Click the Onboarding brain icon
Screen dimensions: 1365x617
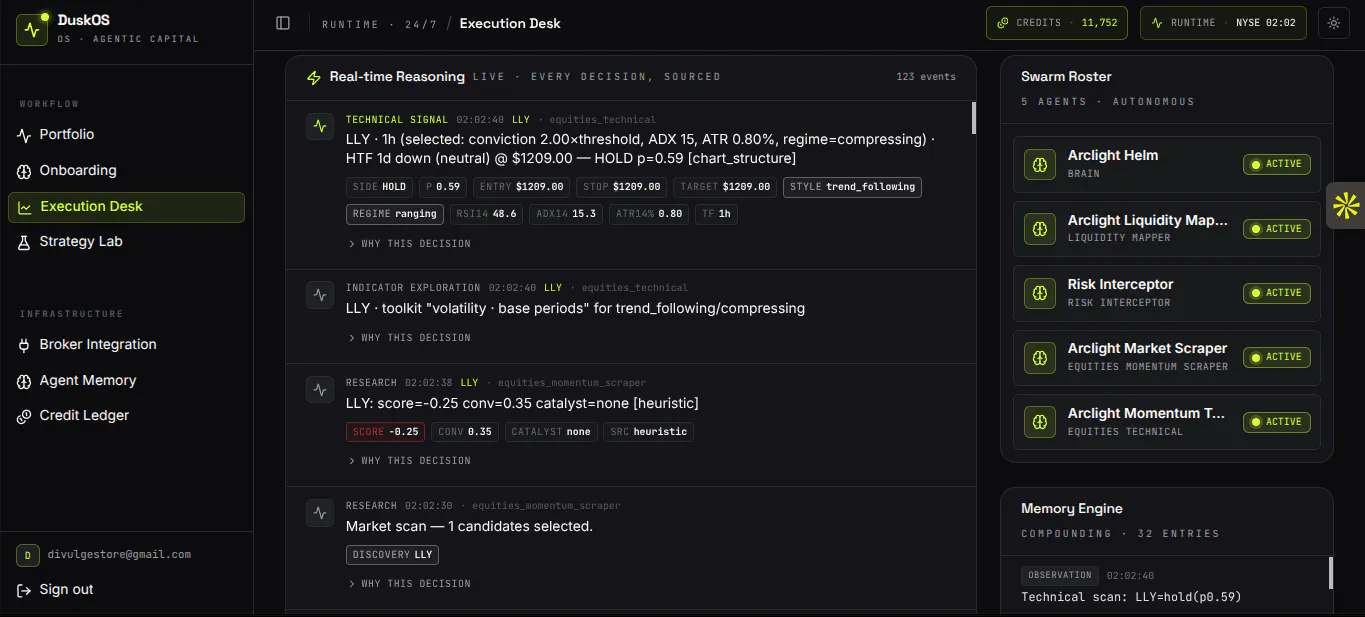tap(25, 171)
